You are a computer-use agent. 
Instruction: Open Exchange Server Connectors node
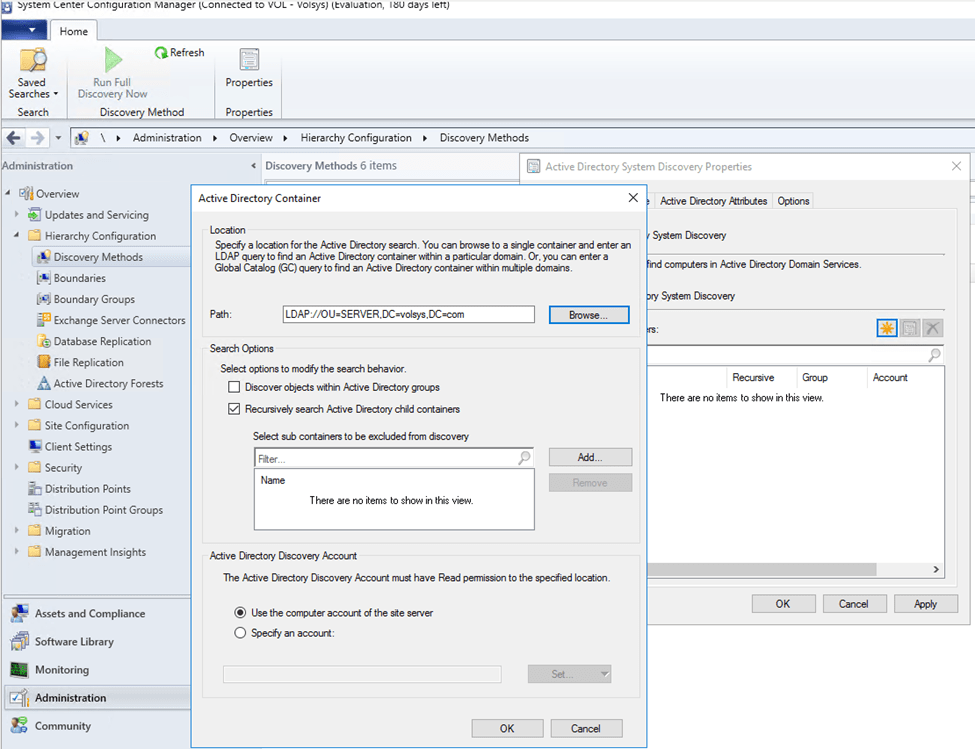coord(119,320)
